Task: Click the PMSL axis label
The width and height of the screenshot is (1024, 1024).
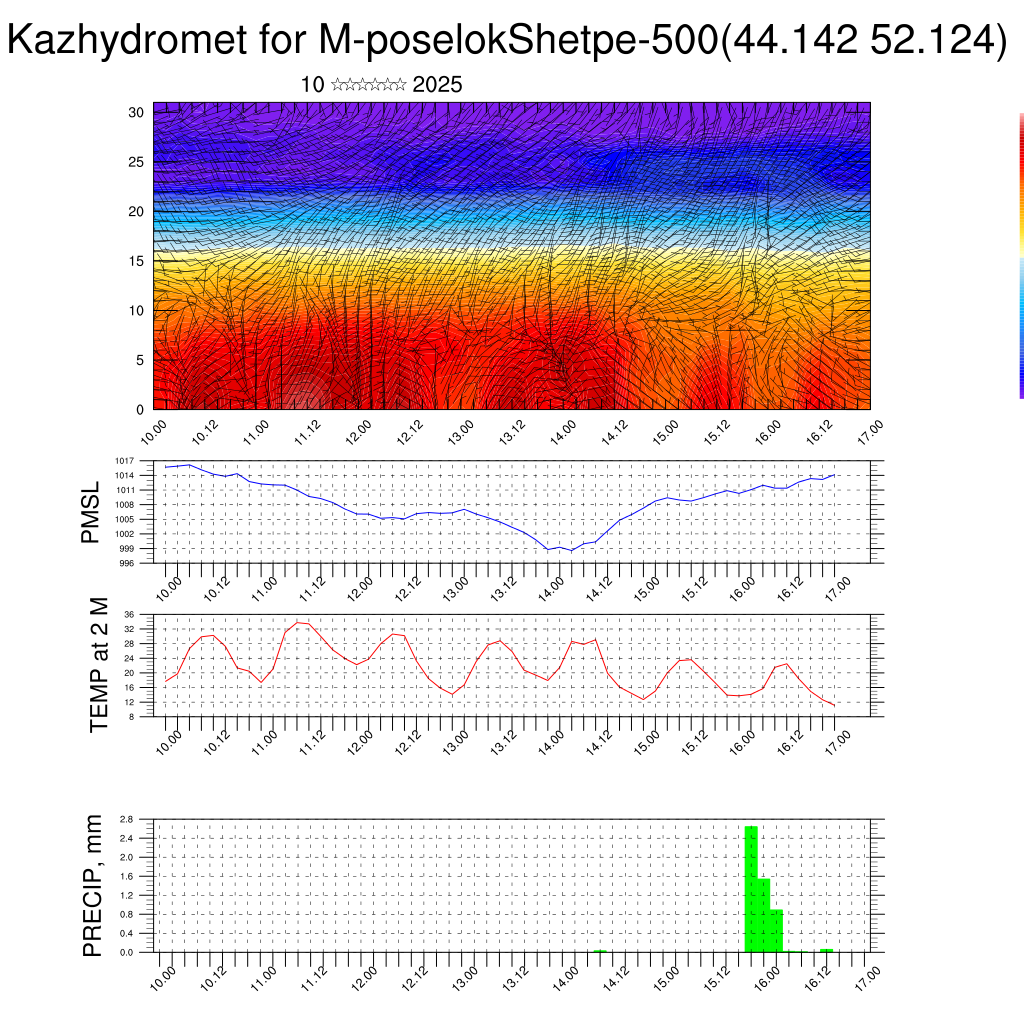Action: 90,512
